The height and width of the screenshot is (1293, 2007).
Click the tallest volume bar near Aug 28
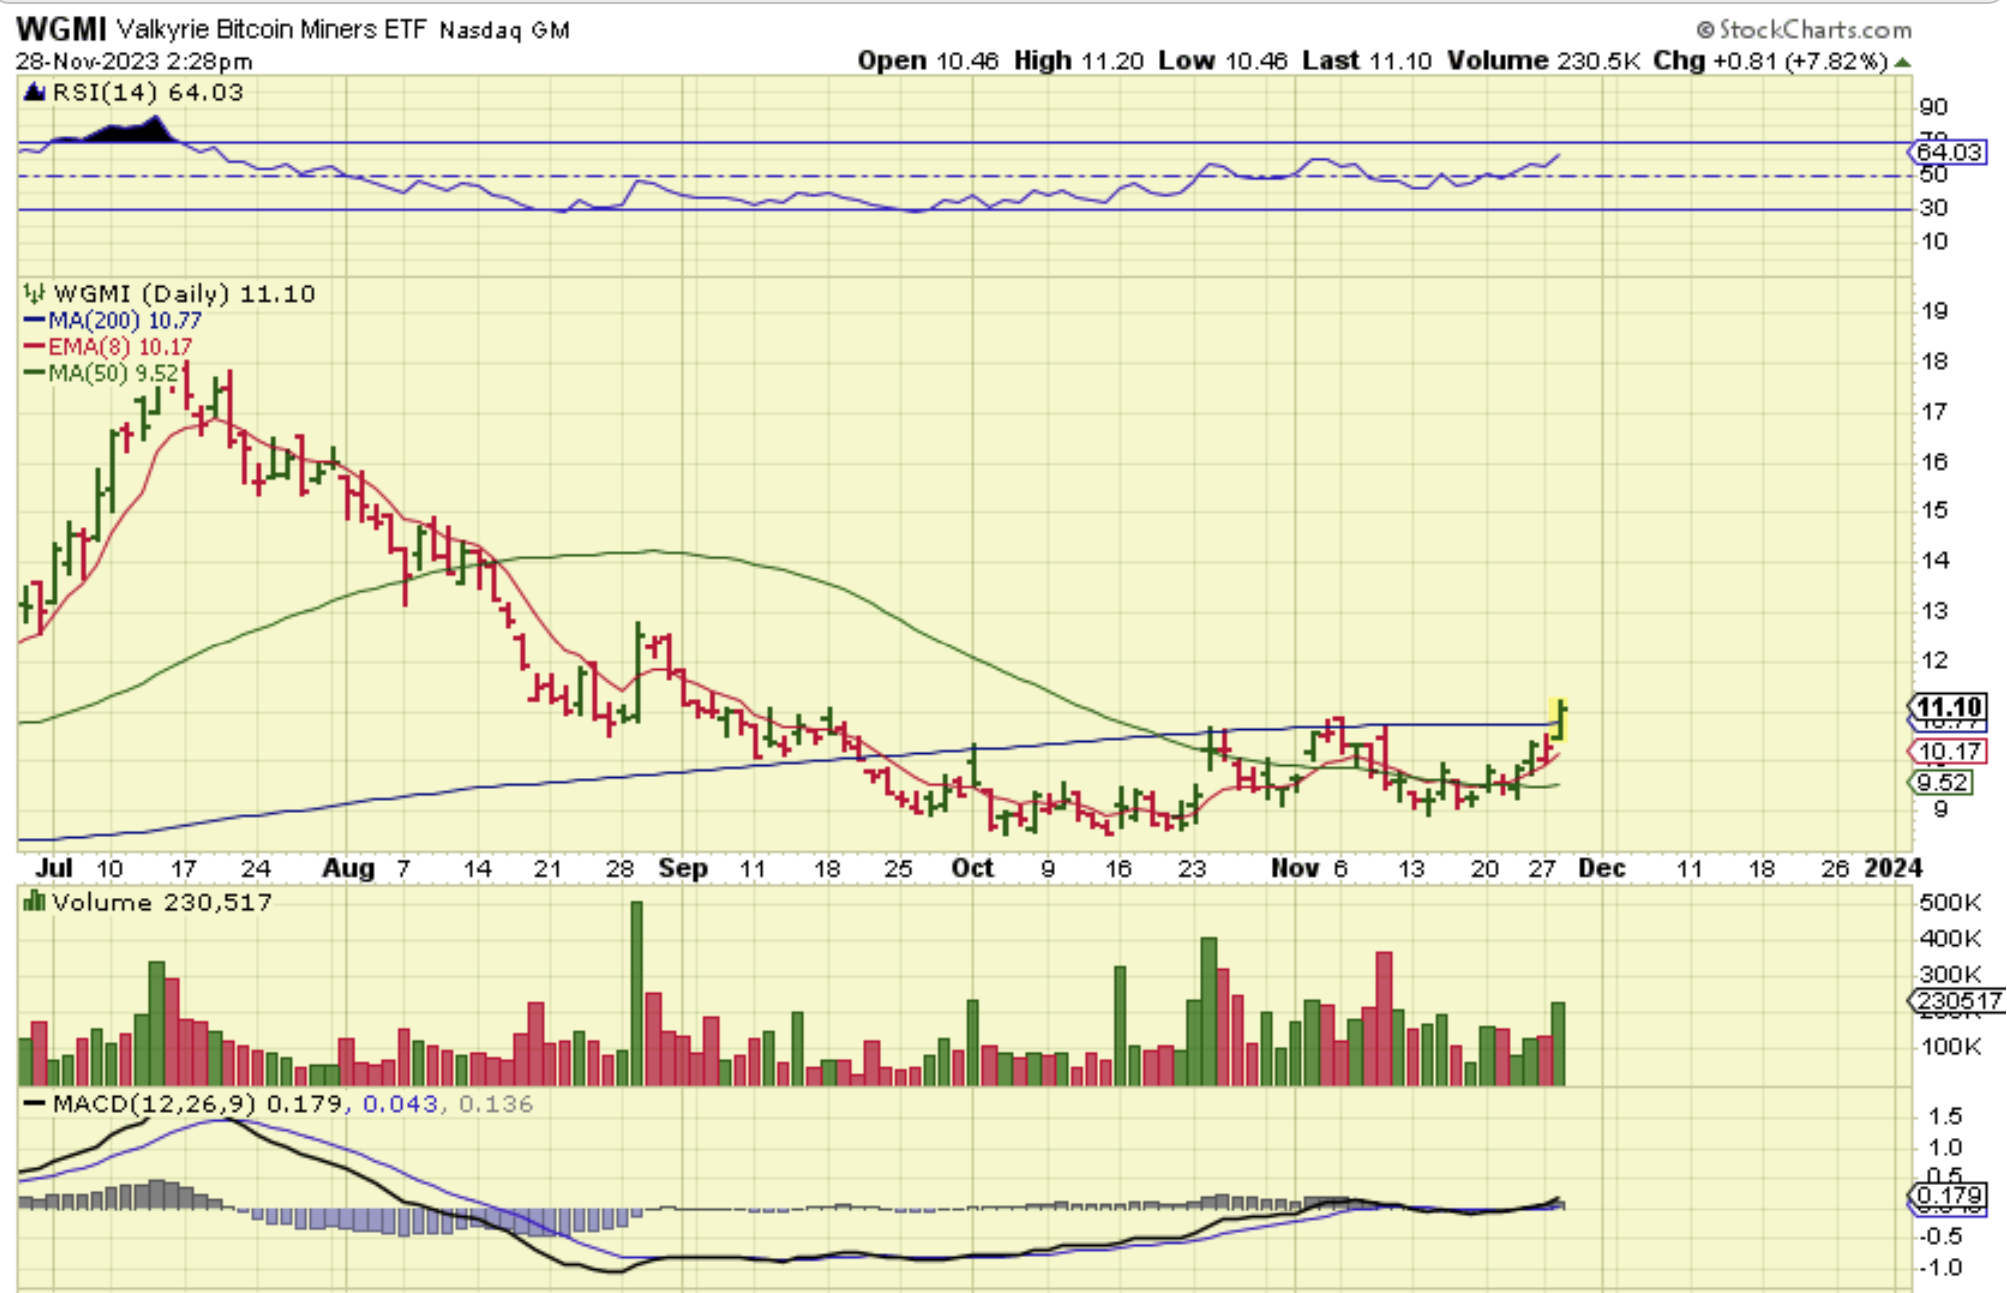click(x=637, y=992)
